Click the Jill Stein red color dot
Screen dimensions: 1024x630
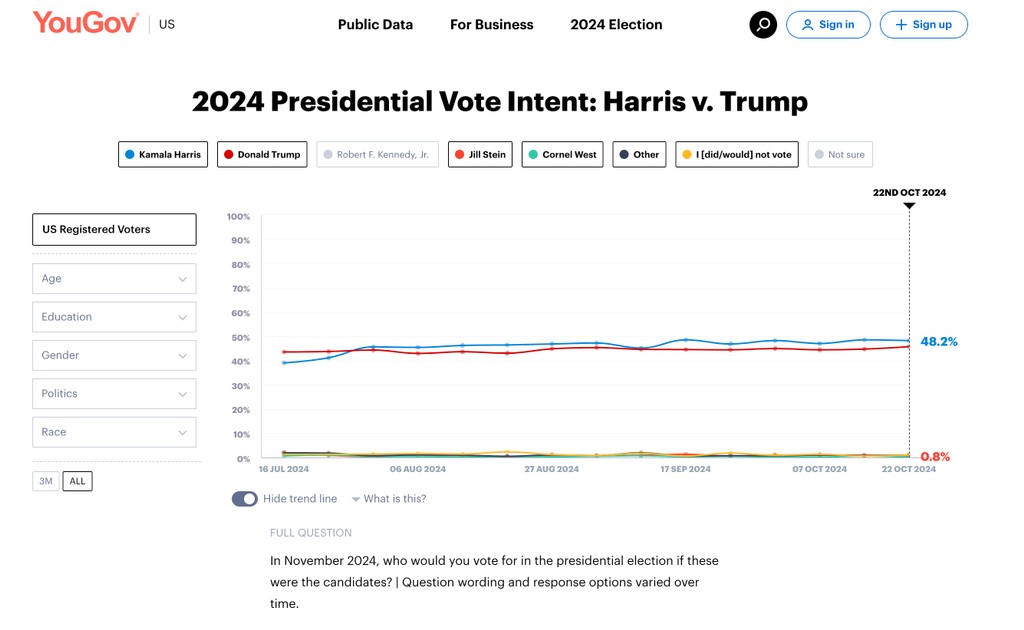click(459, 154)
